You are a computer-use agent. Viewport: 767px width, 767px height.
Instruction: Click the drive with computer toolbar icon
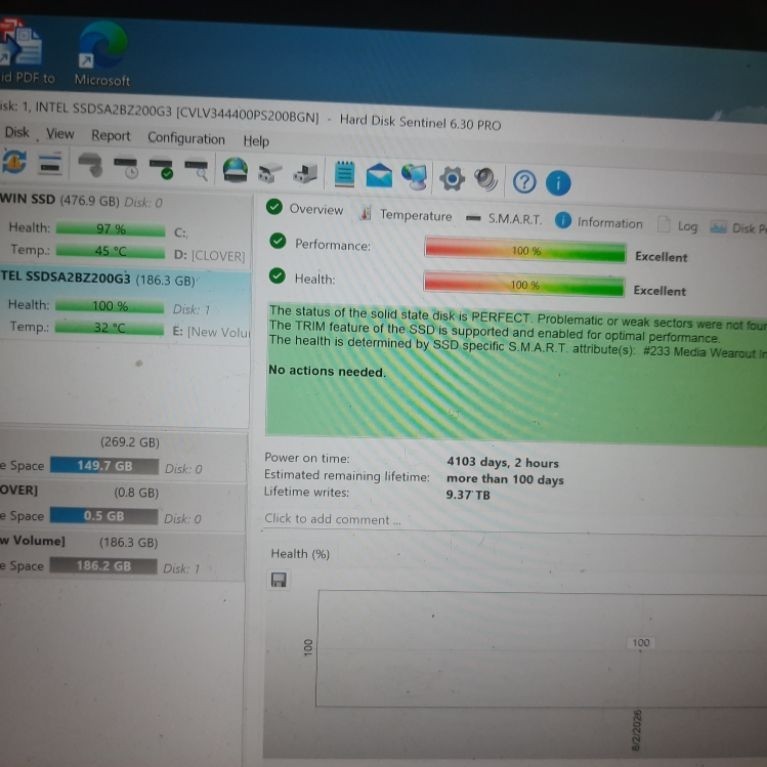click(305, 174)
